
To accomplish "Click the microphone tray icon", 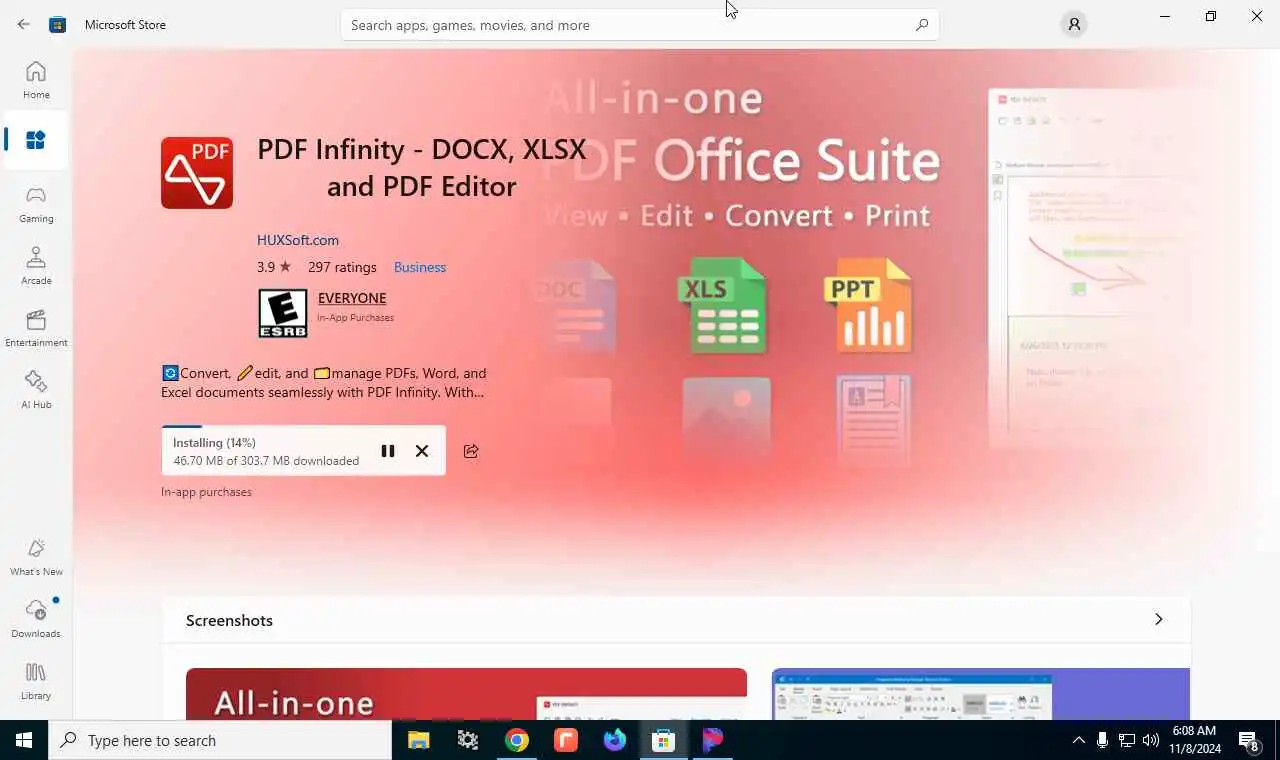I will point(1102,741).
